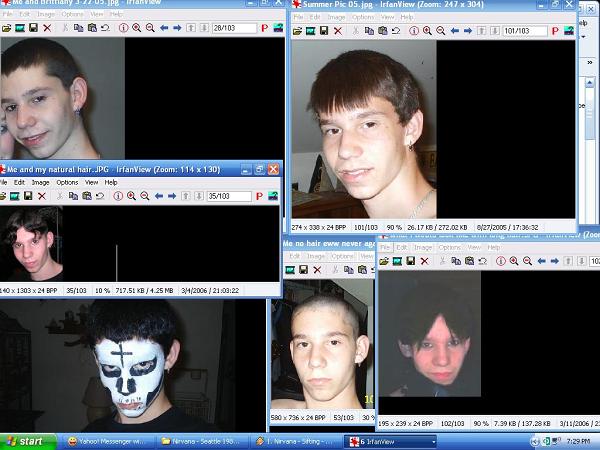Open image information in Summer Pic 05 window
The width and height of the screenshot is (600, 450).
click(416, 31)
